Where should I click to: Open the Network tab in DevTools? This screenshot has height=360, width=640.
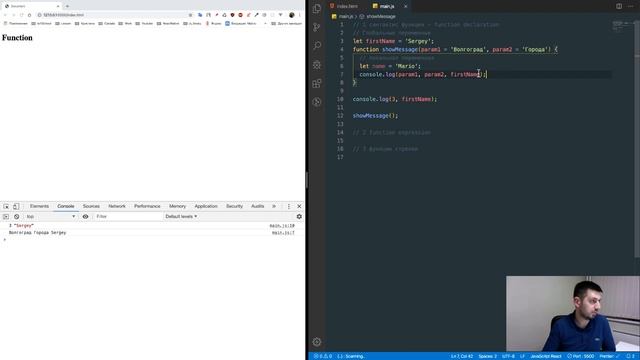click(x=117, y=207)
